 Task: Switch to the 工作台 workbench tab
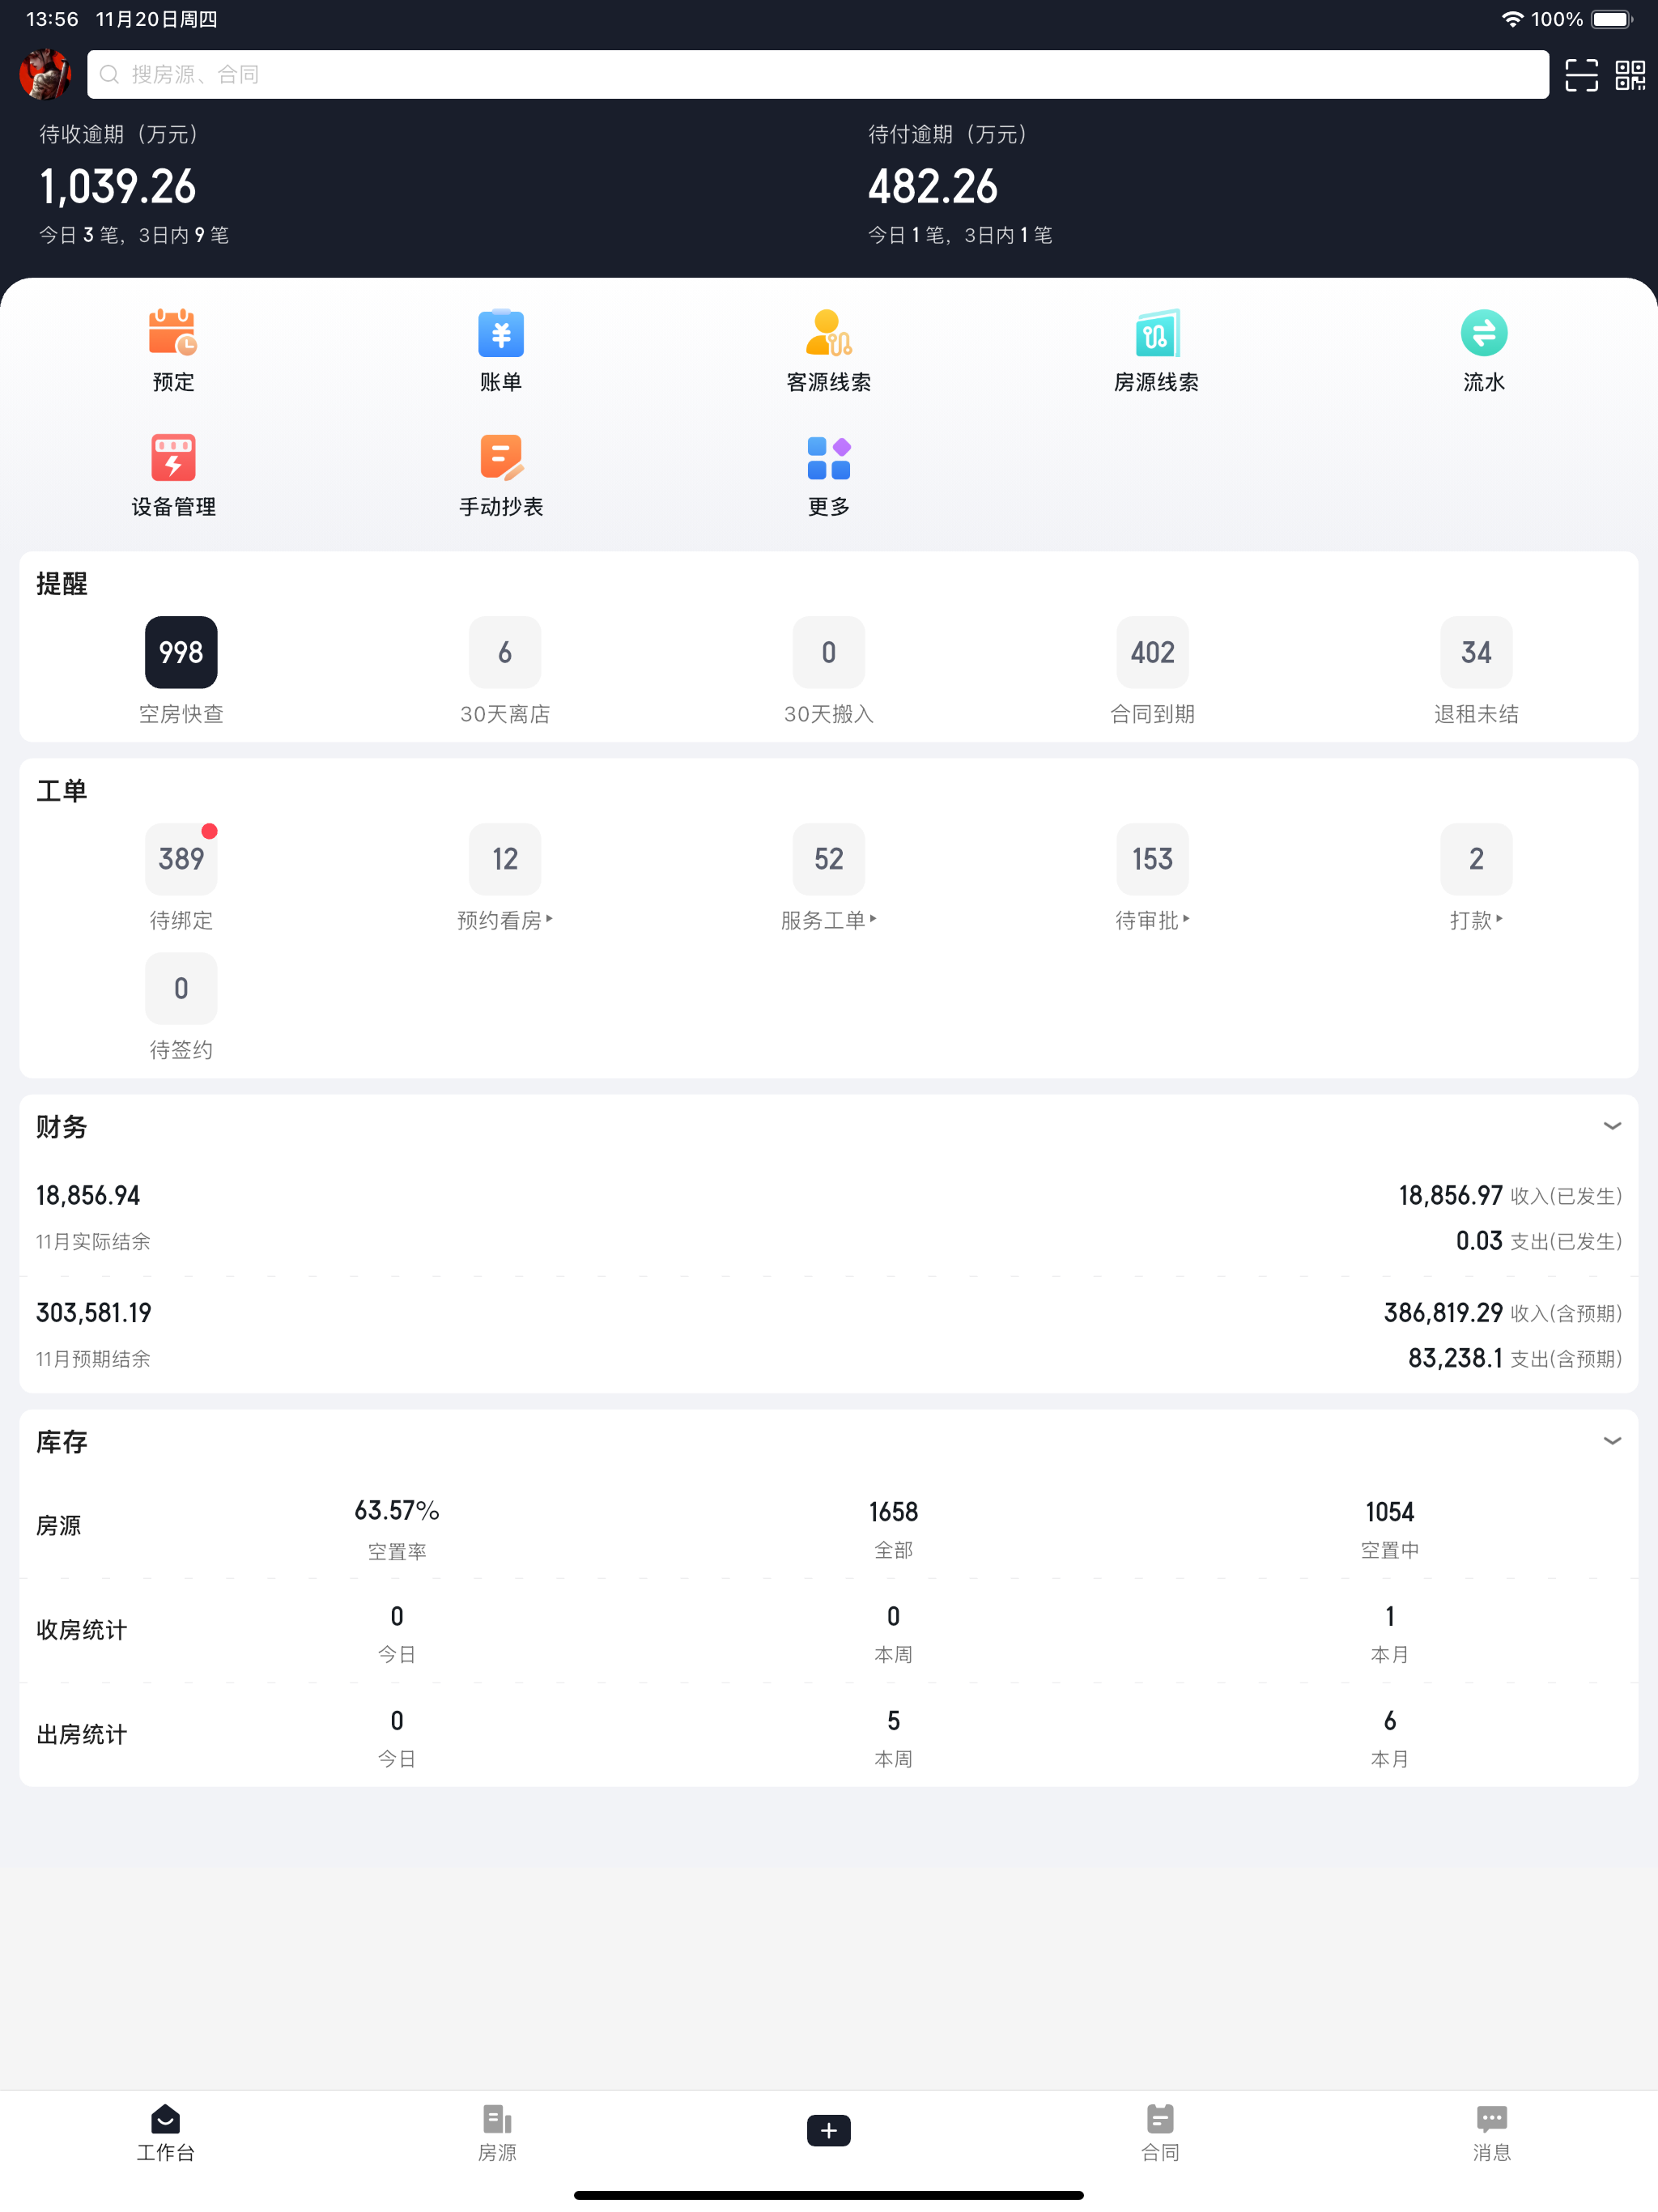pyautogui.click(x=165, y=2133)
